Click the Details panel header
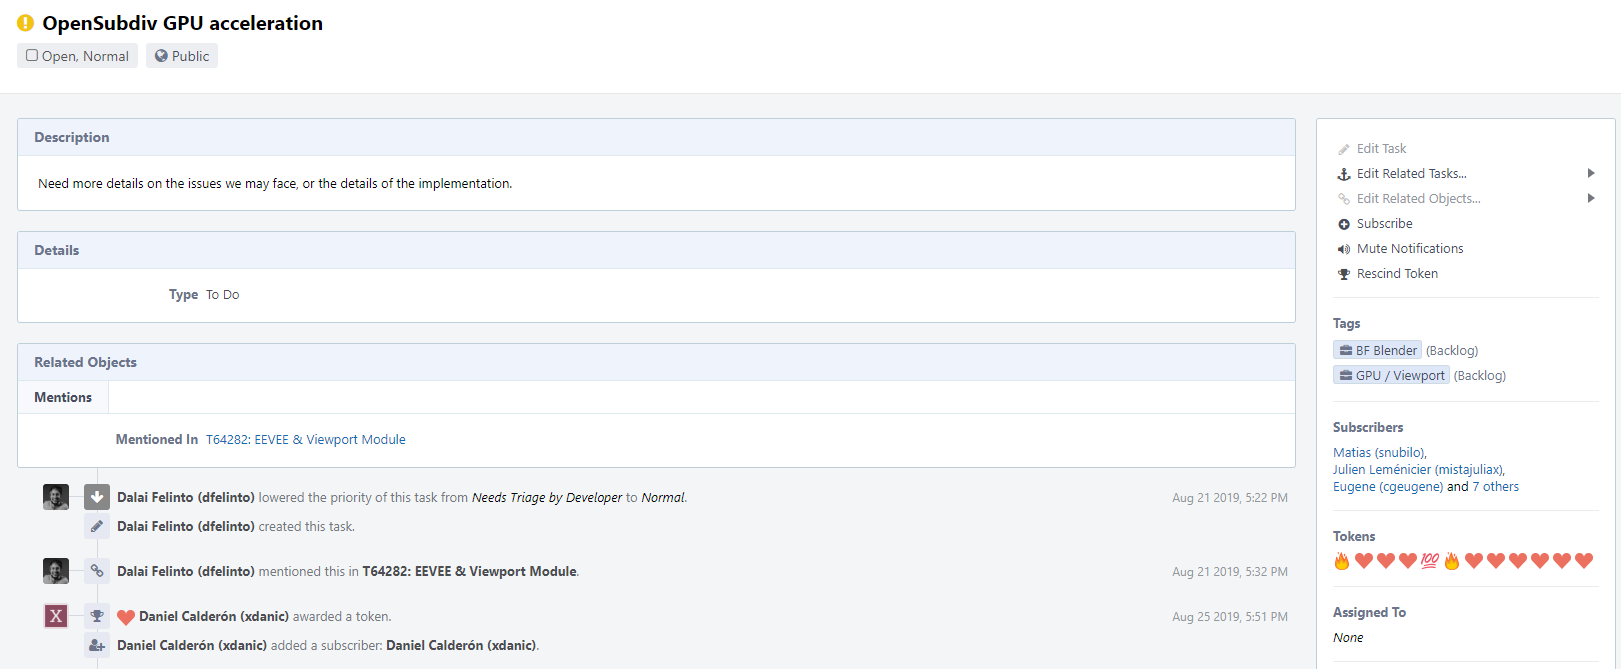Image resolution: width=1621 pixels, height=669 pixels. [656, 251]
